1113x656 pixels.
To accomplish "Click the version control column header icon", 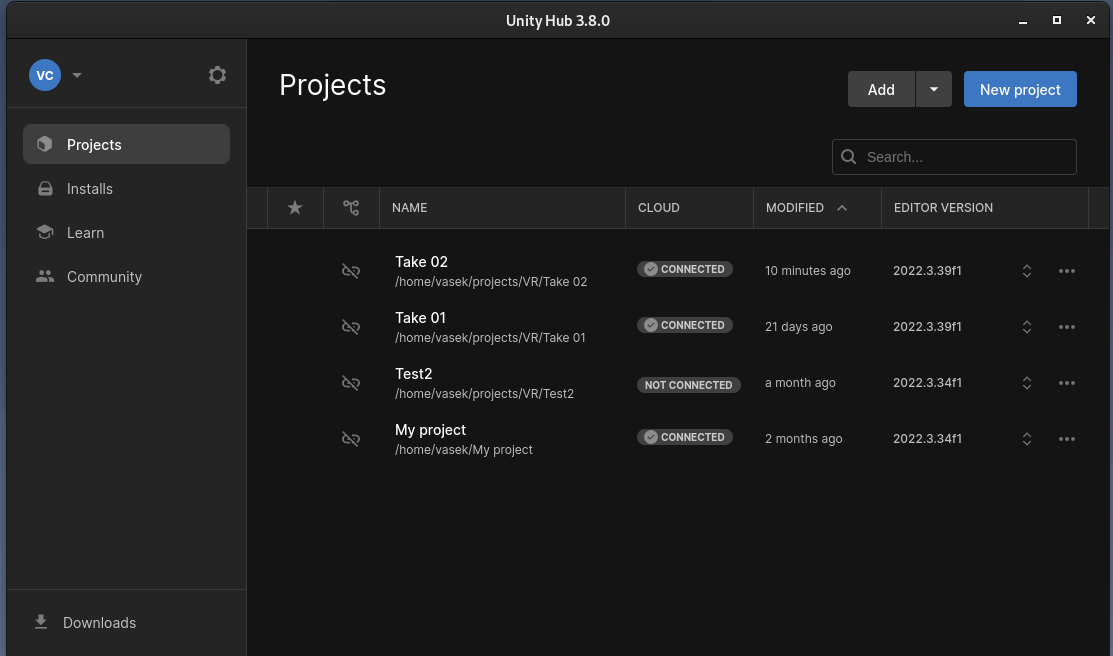I will (351, 208).
